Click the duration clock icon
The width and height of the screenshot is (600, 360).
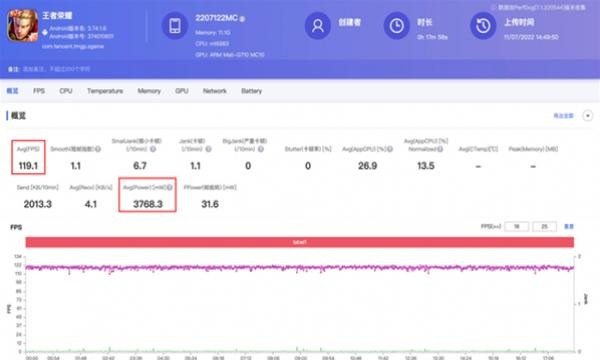(x=397, y=26)
